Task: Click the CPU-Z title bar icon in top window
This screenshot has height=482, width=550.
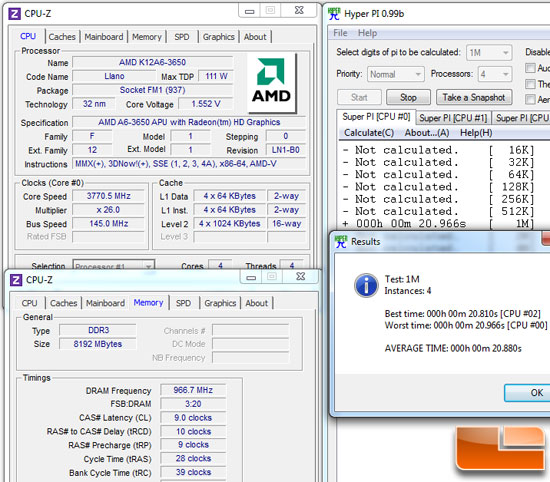Action: coord(14,14)
